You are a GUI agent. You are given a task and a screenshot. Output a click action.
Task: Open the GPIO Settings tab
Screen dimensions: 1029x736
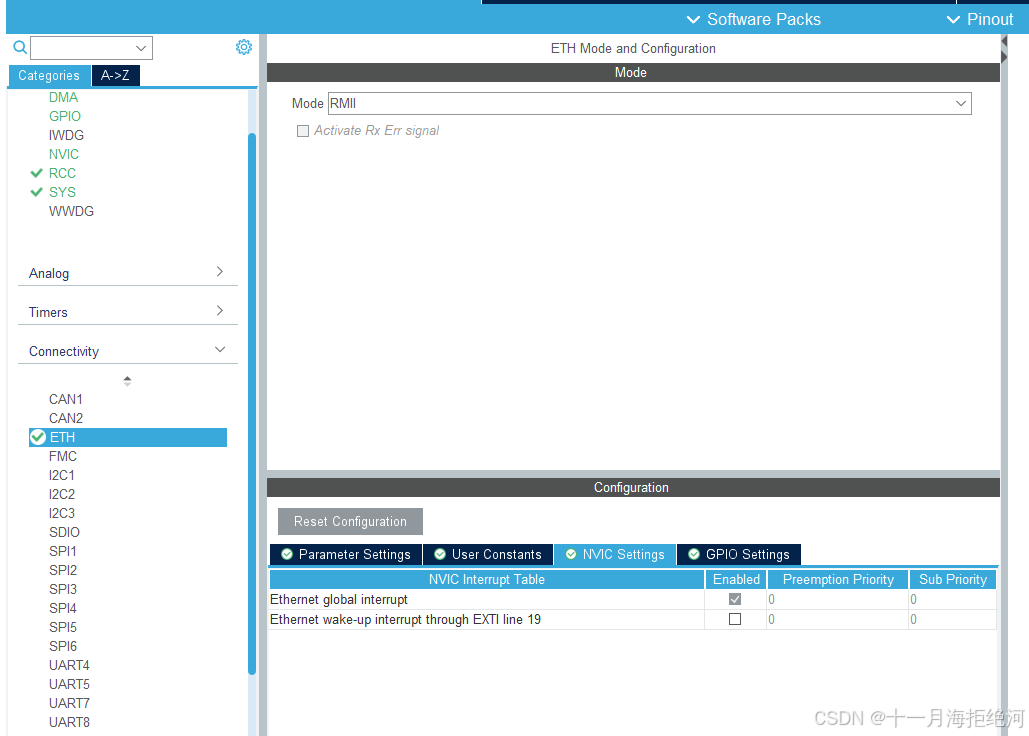739,554
